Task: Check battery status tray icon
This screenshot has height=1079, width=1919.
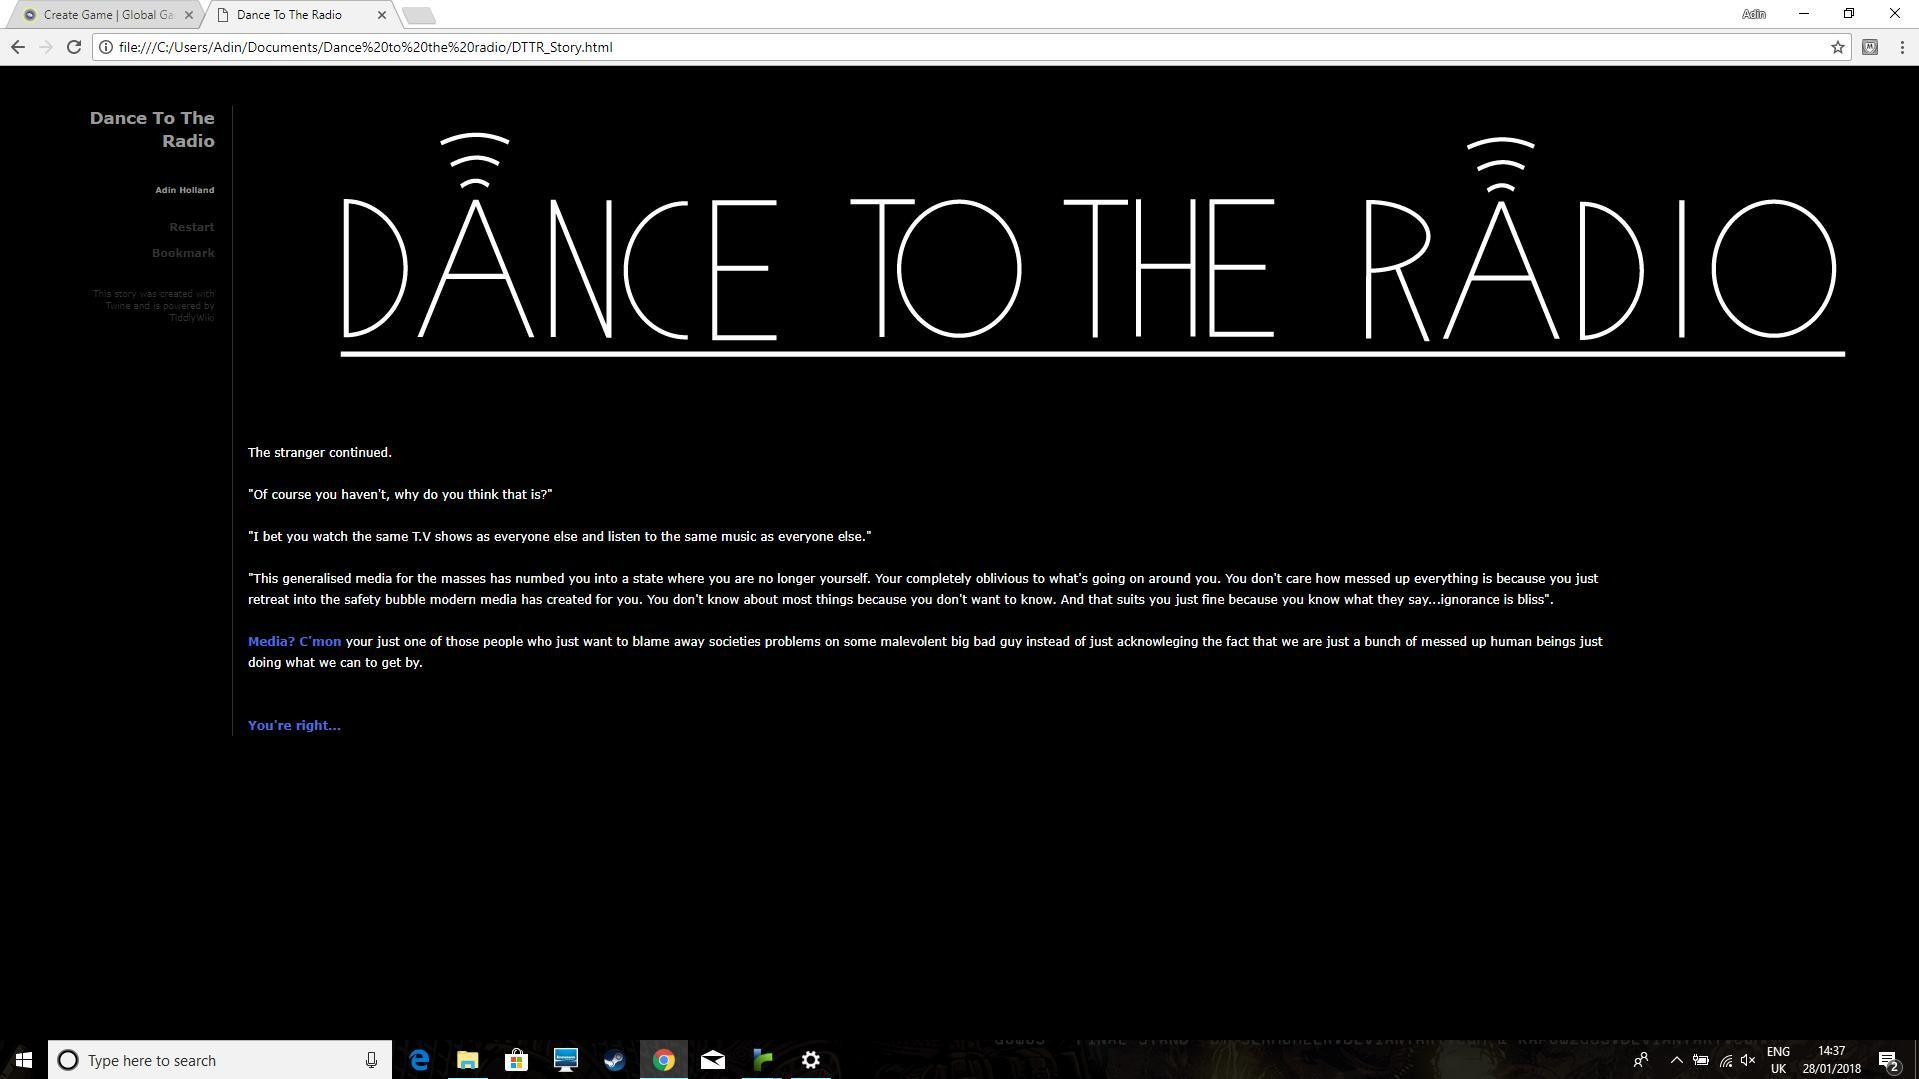Action: pos(1701,1060)
